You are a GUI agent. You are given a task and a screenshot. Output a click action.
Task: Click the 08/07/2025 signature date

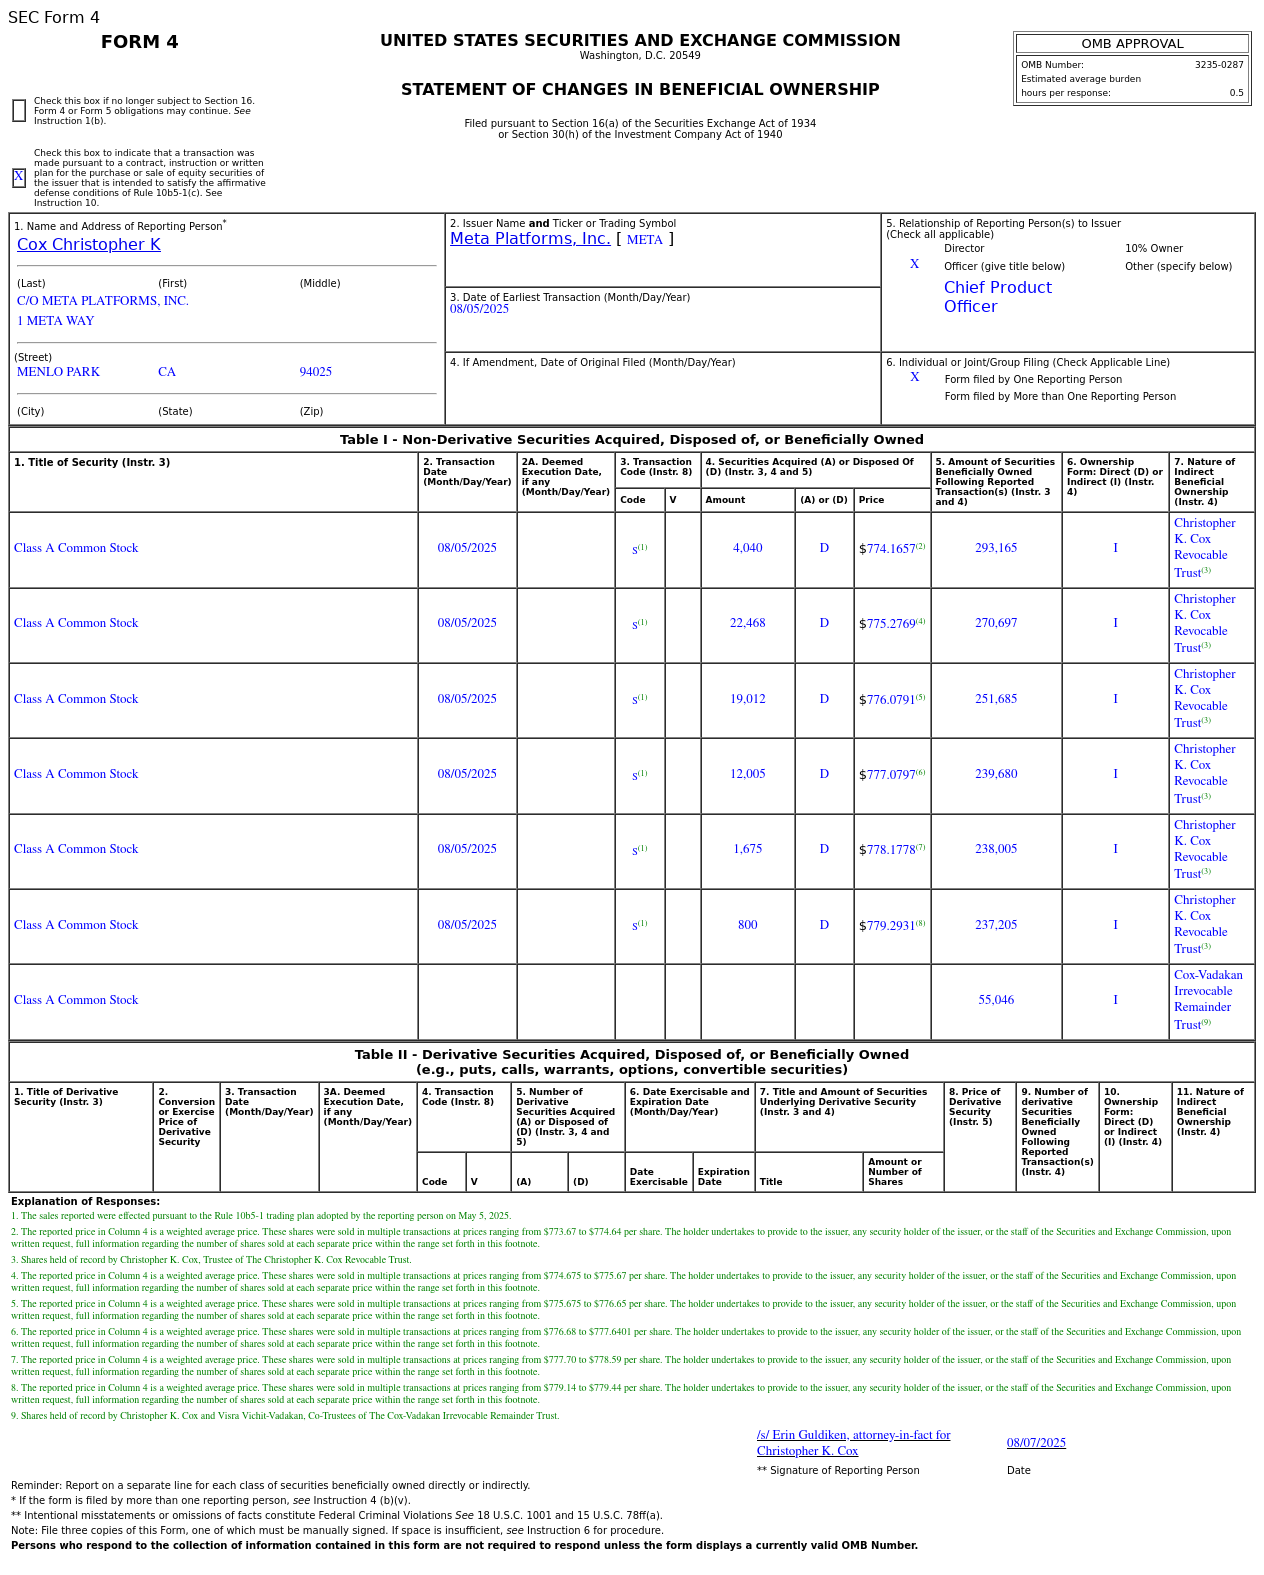pyautogui.click(x=1036, y=1443)
